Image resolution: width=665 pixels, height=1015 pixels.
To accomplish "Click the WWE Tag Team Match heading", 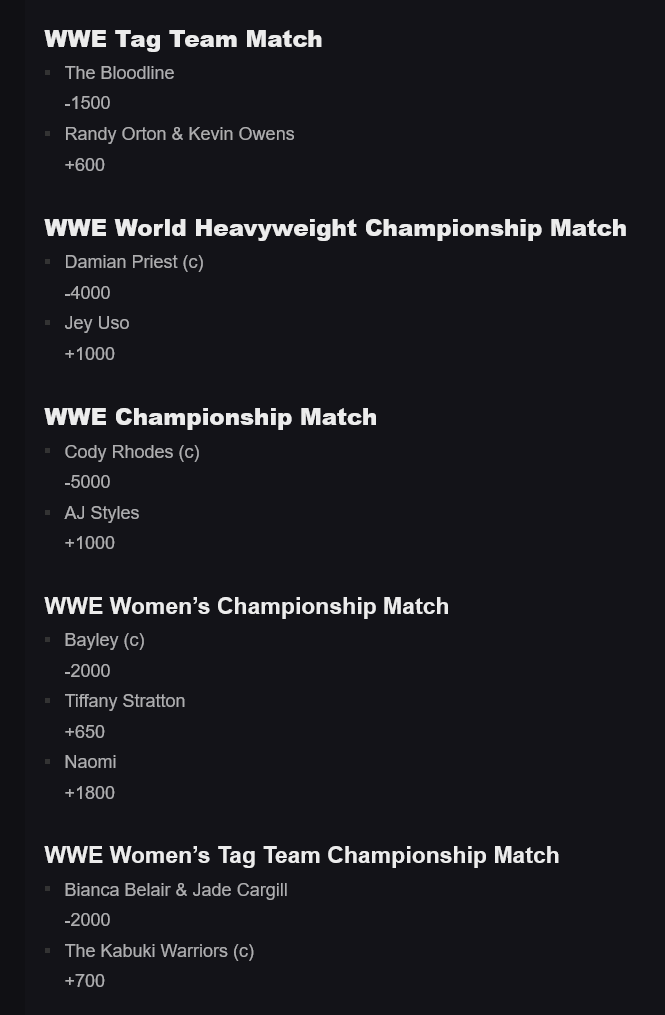I will (183, 39).
